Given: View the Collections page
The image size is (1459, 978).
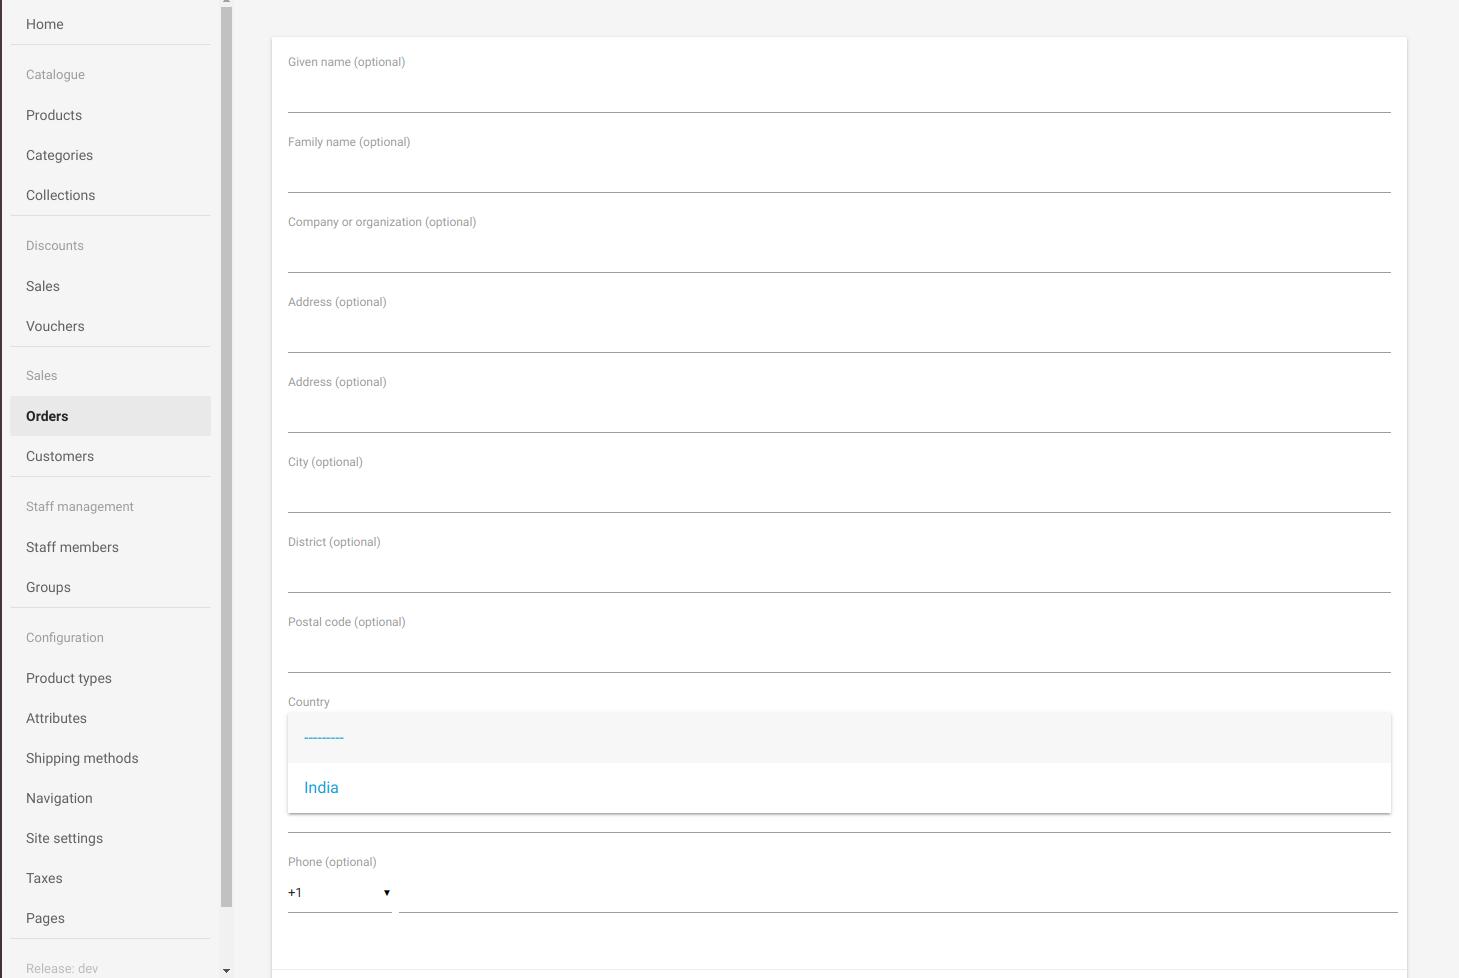Looking at the screenshot, I should 60,195.
